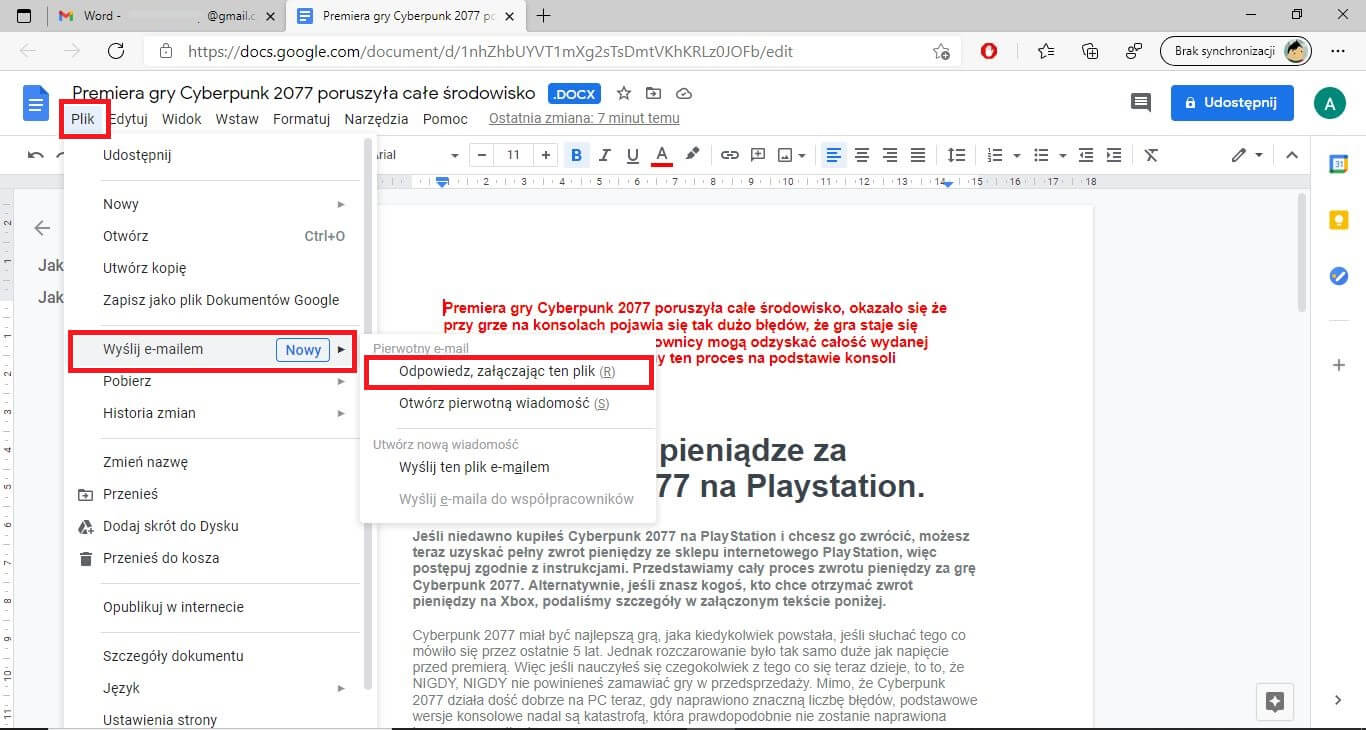Expand bulleted list style dropdown
This screenshot has height=730, width=1366.
pos(1062,155)
